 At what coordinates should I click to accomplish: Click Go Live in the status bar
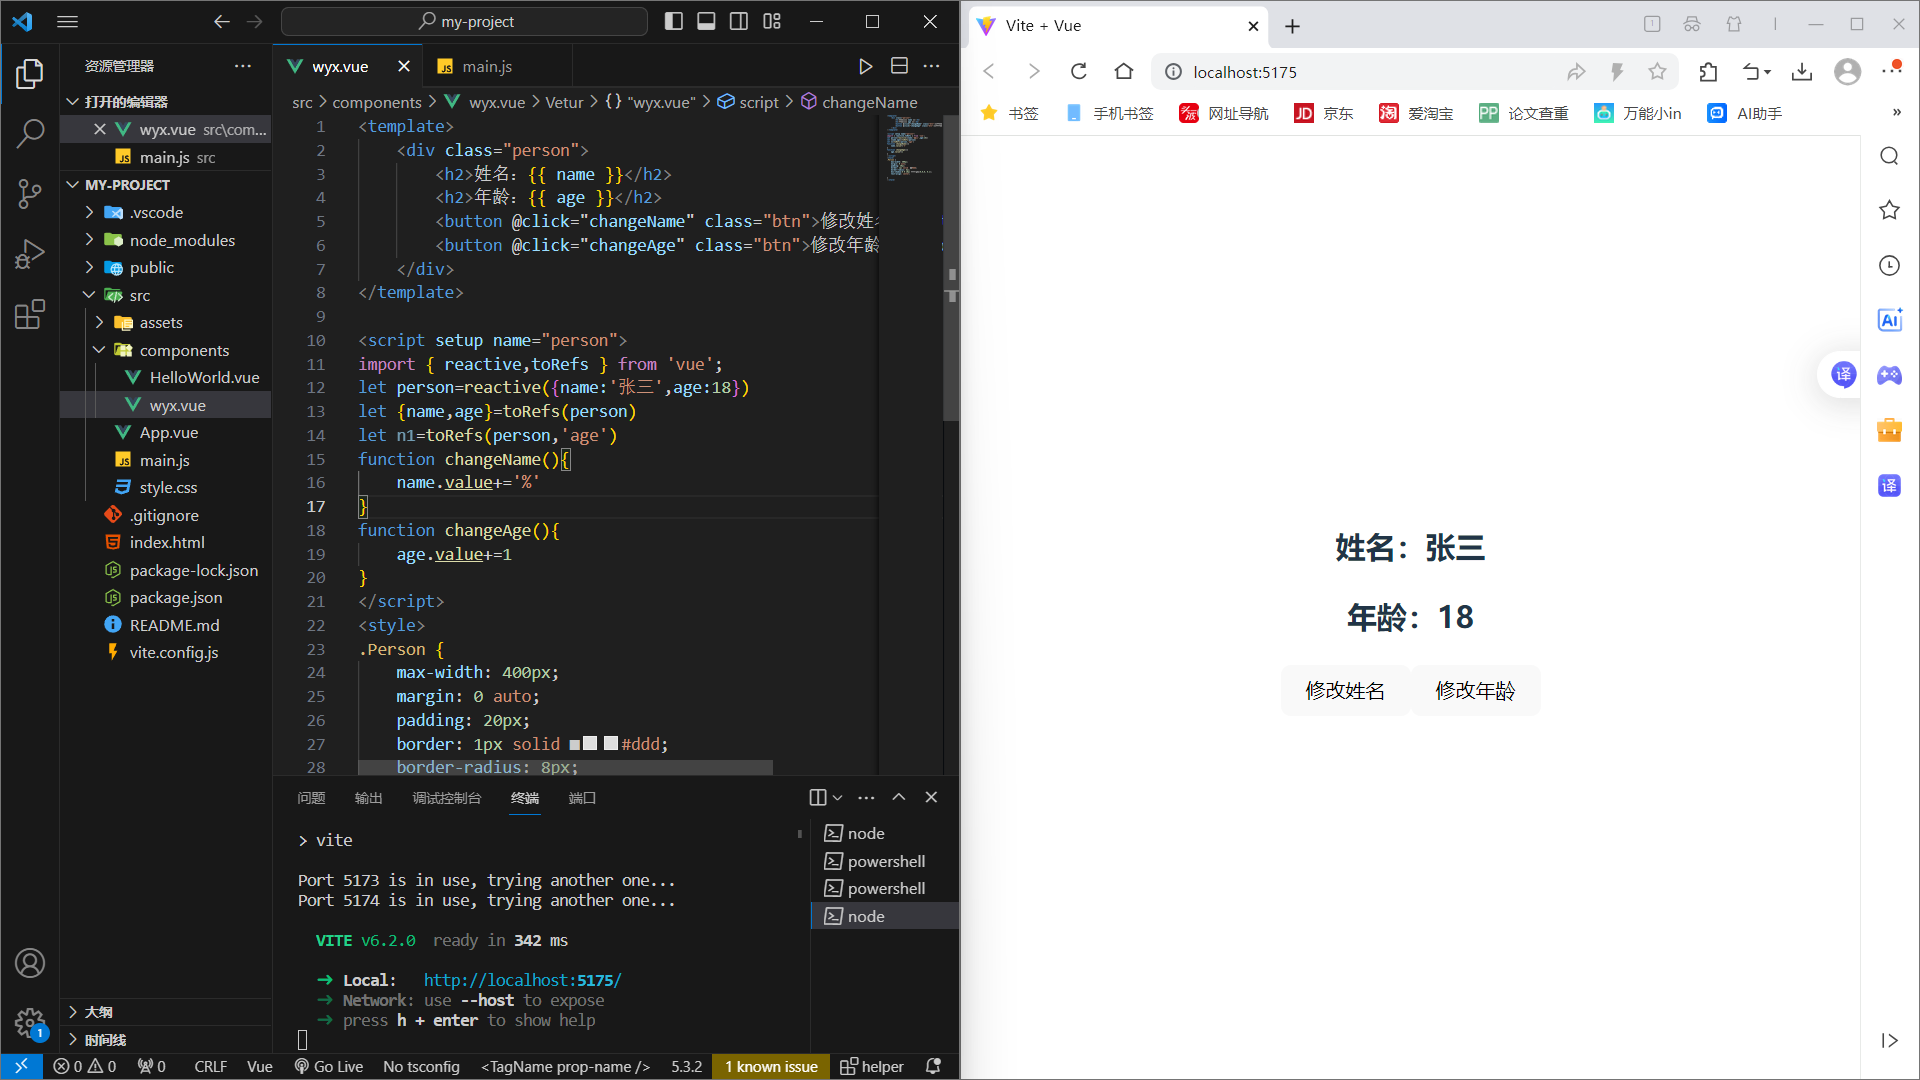tap(329, 1066)
